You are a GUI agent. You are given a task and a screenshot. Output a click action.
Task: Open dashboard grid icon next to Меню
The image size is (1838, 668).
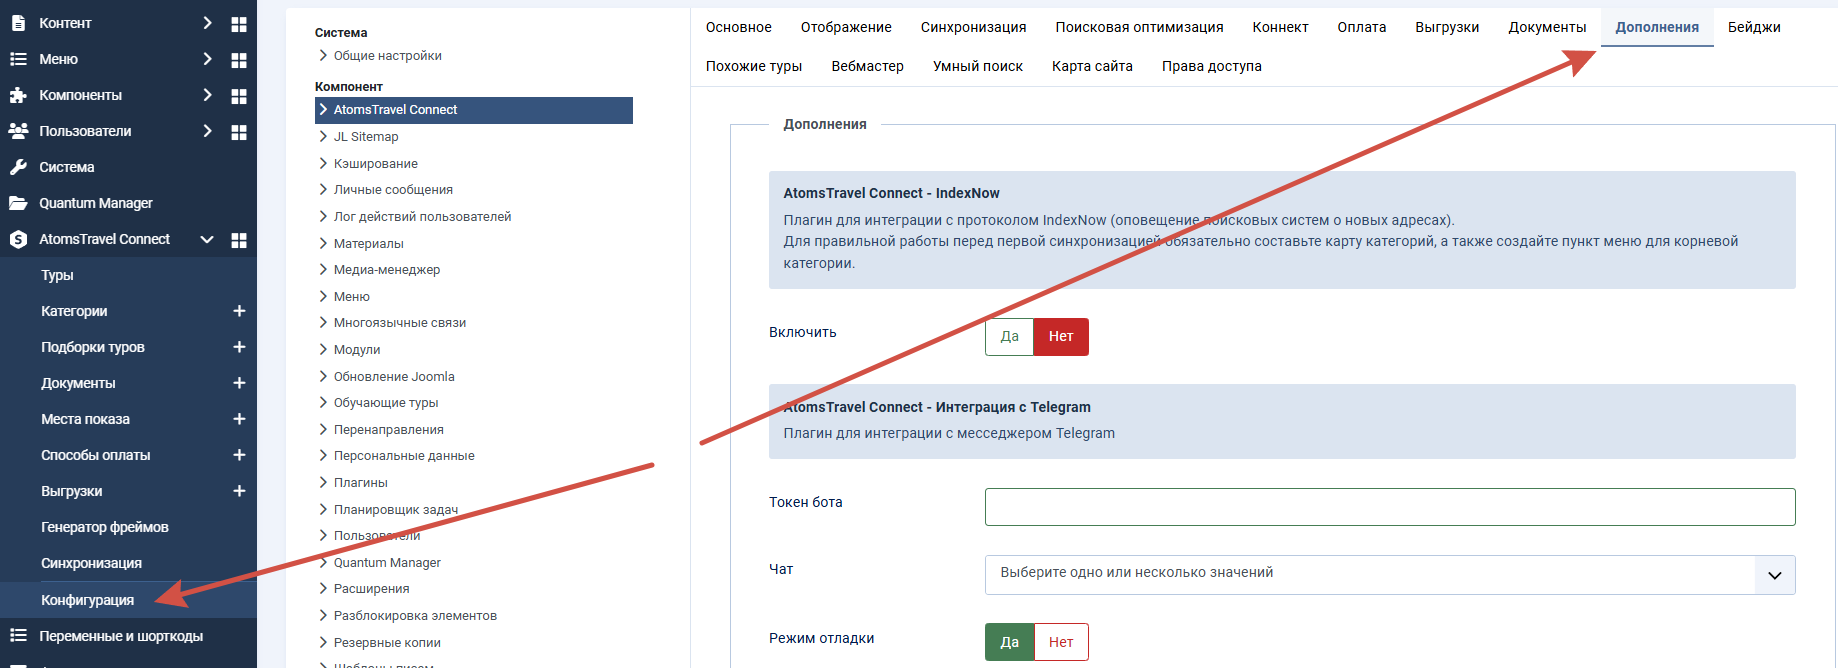239,60
